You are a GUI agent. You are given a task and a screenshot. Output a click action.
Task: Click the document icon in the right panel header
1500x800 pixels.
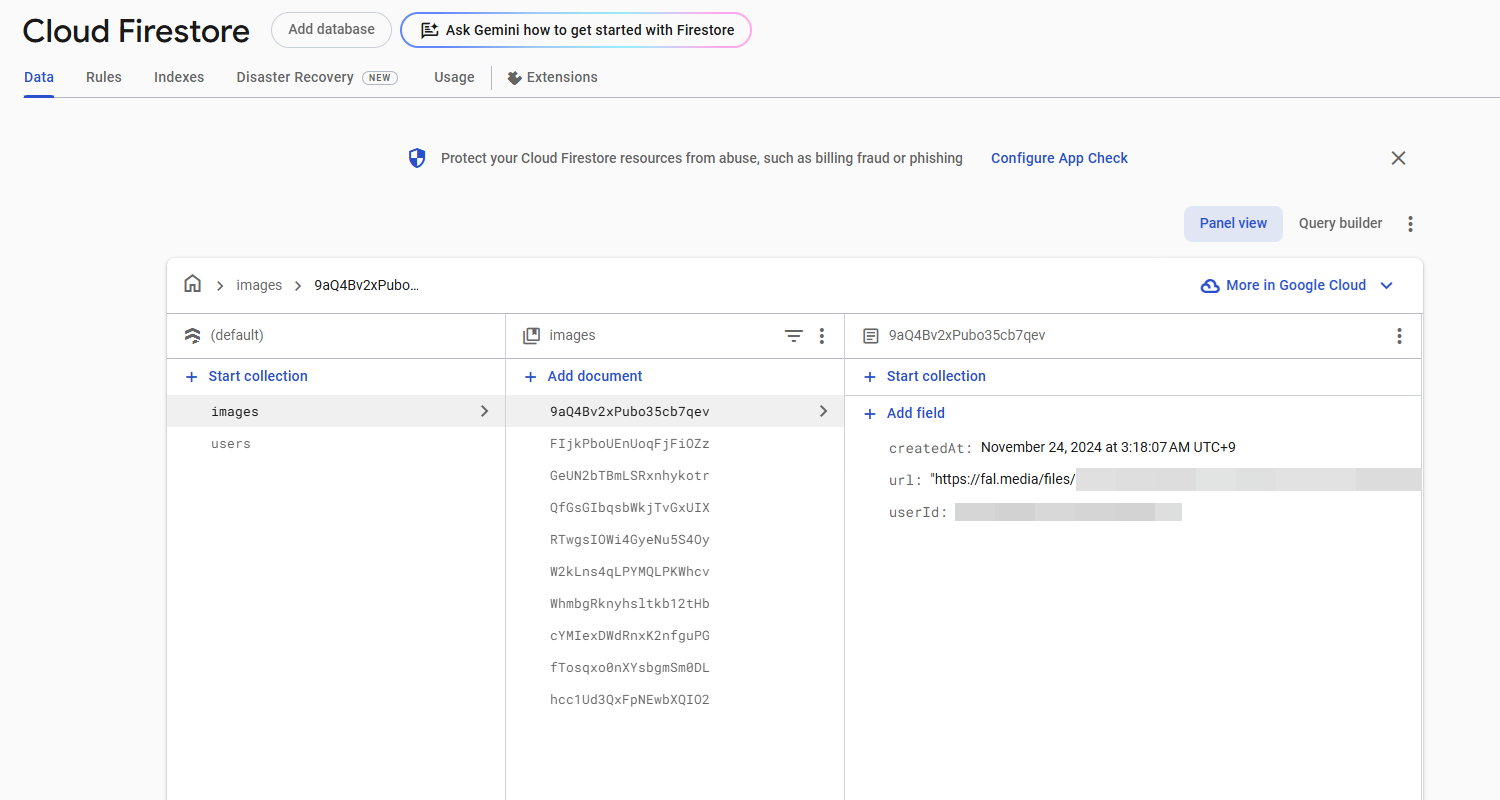point(871,336)
